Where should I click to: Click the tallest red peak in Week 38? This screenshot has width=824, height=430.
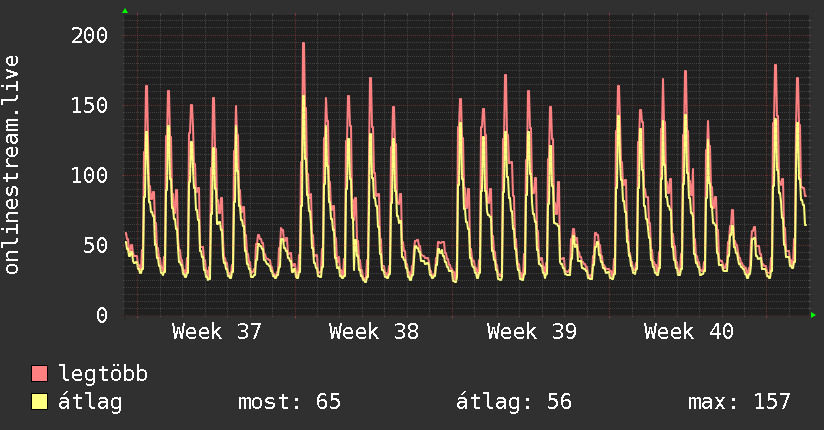click(x=303, y=44)
